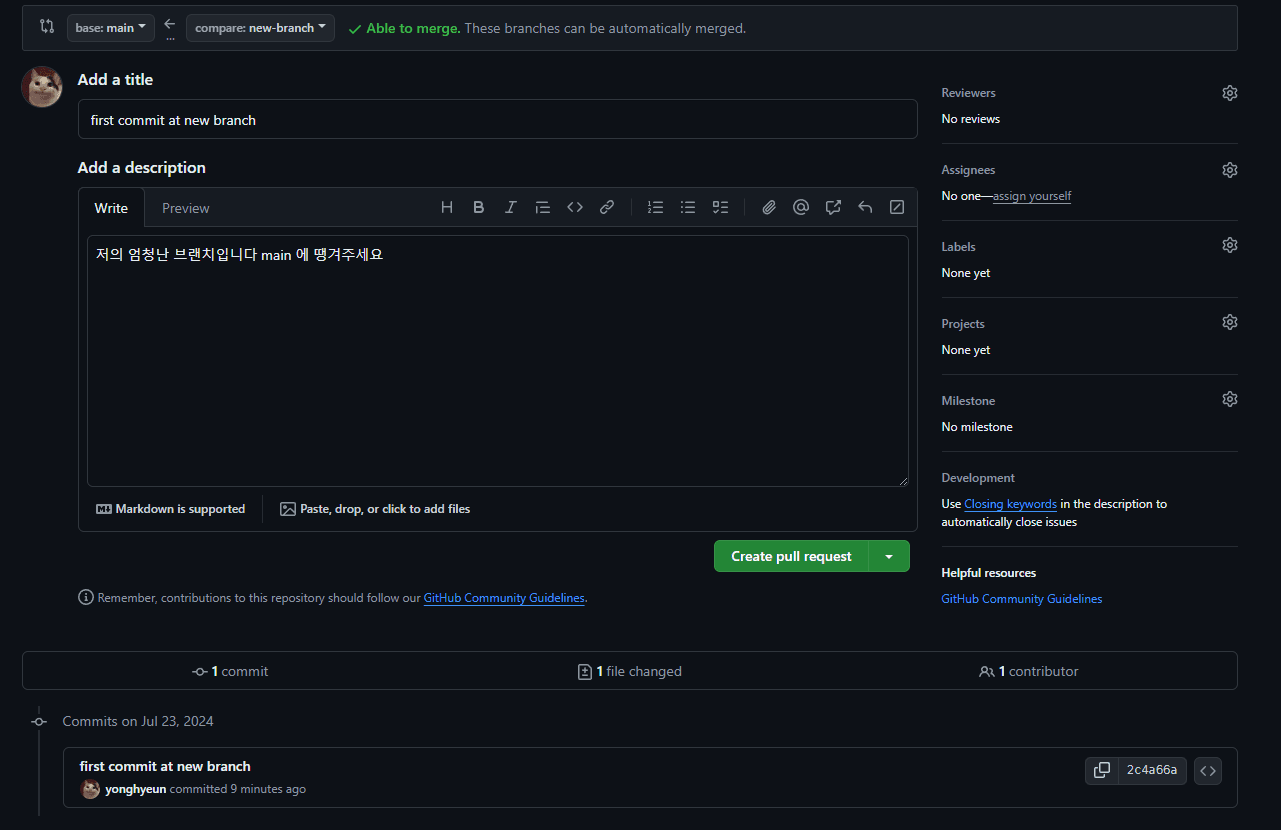Insert code formatting icon
The width and height of the screenshot is (1281, 830).
point(575,207)
